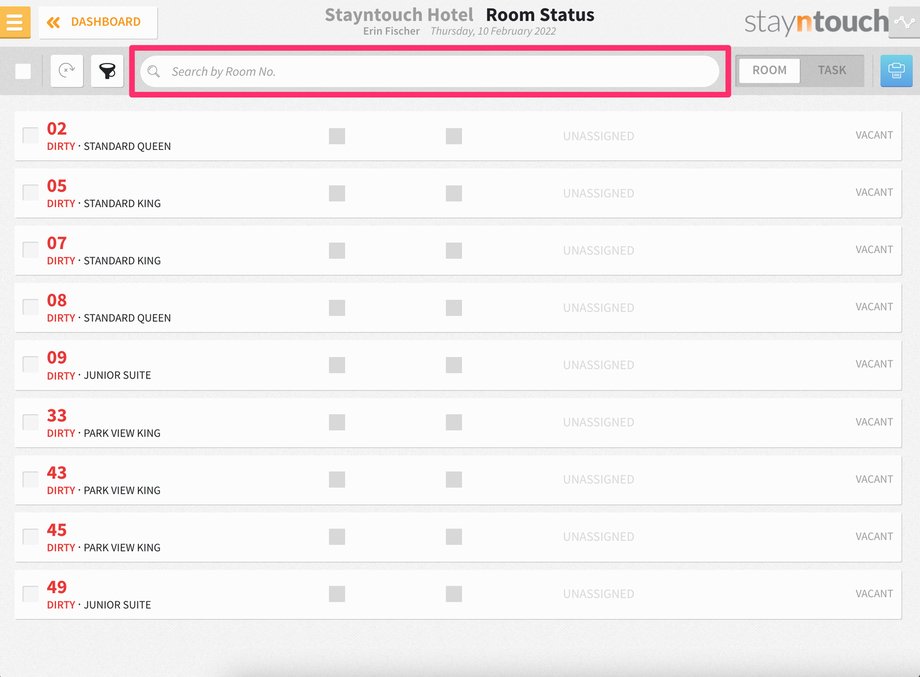Switch to the TASK view tab
920x677 pixels.
point(831,70)
